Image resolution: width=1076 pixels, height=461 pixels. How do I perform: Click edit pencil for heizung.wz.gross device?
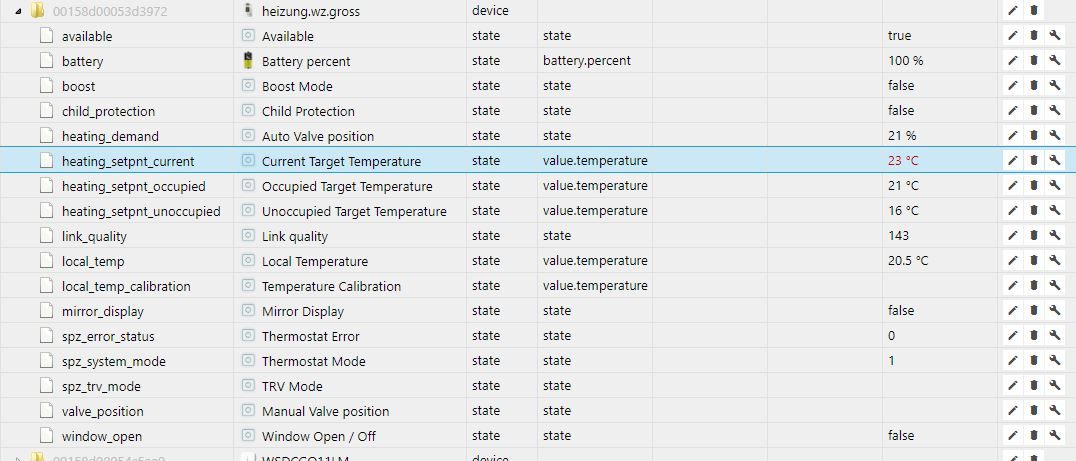tap(1013, 11)
